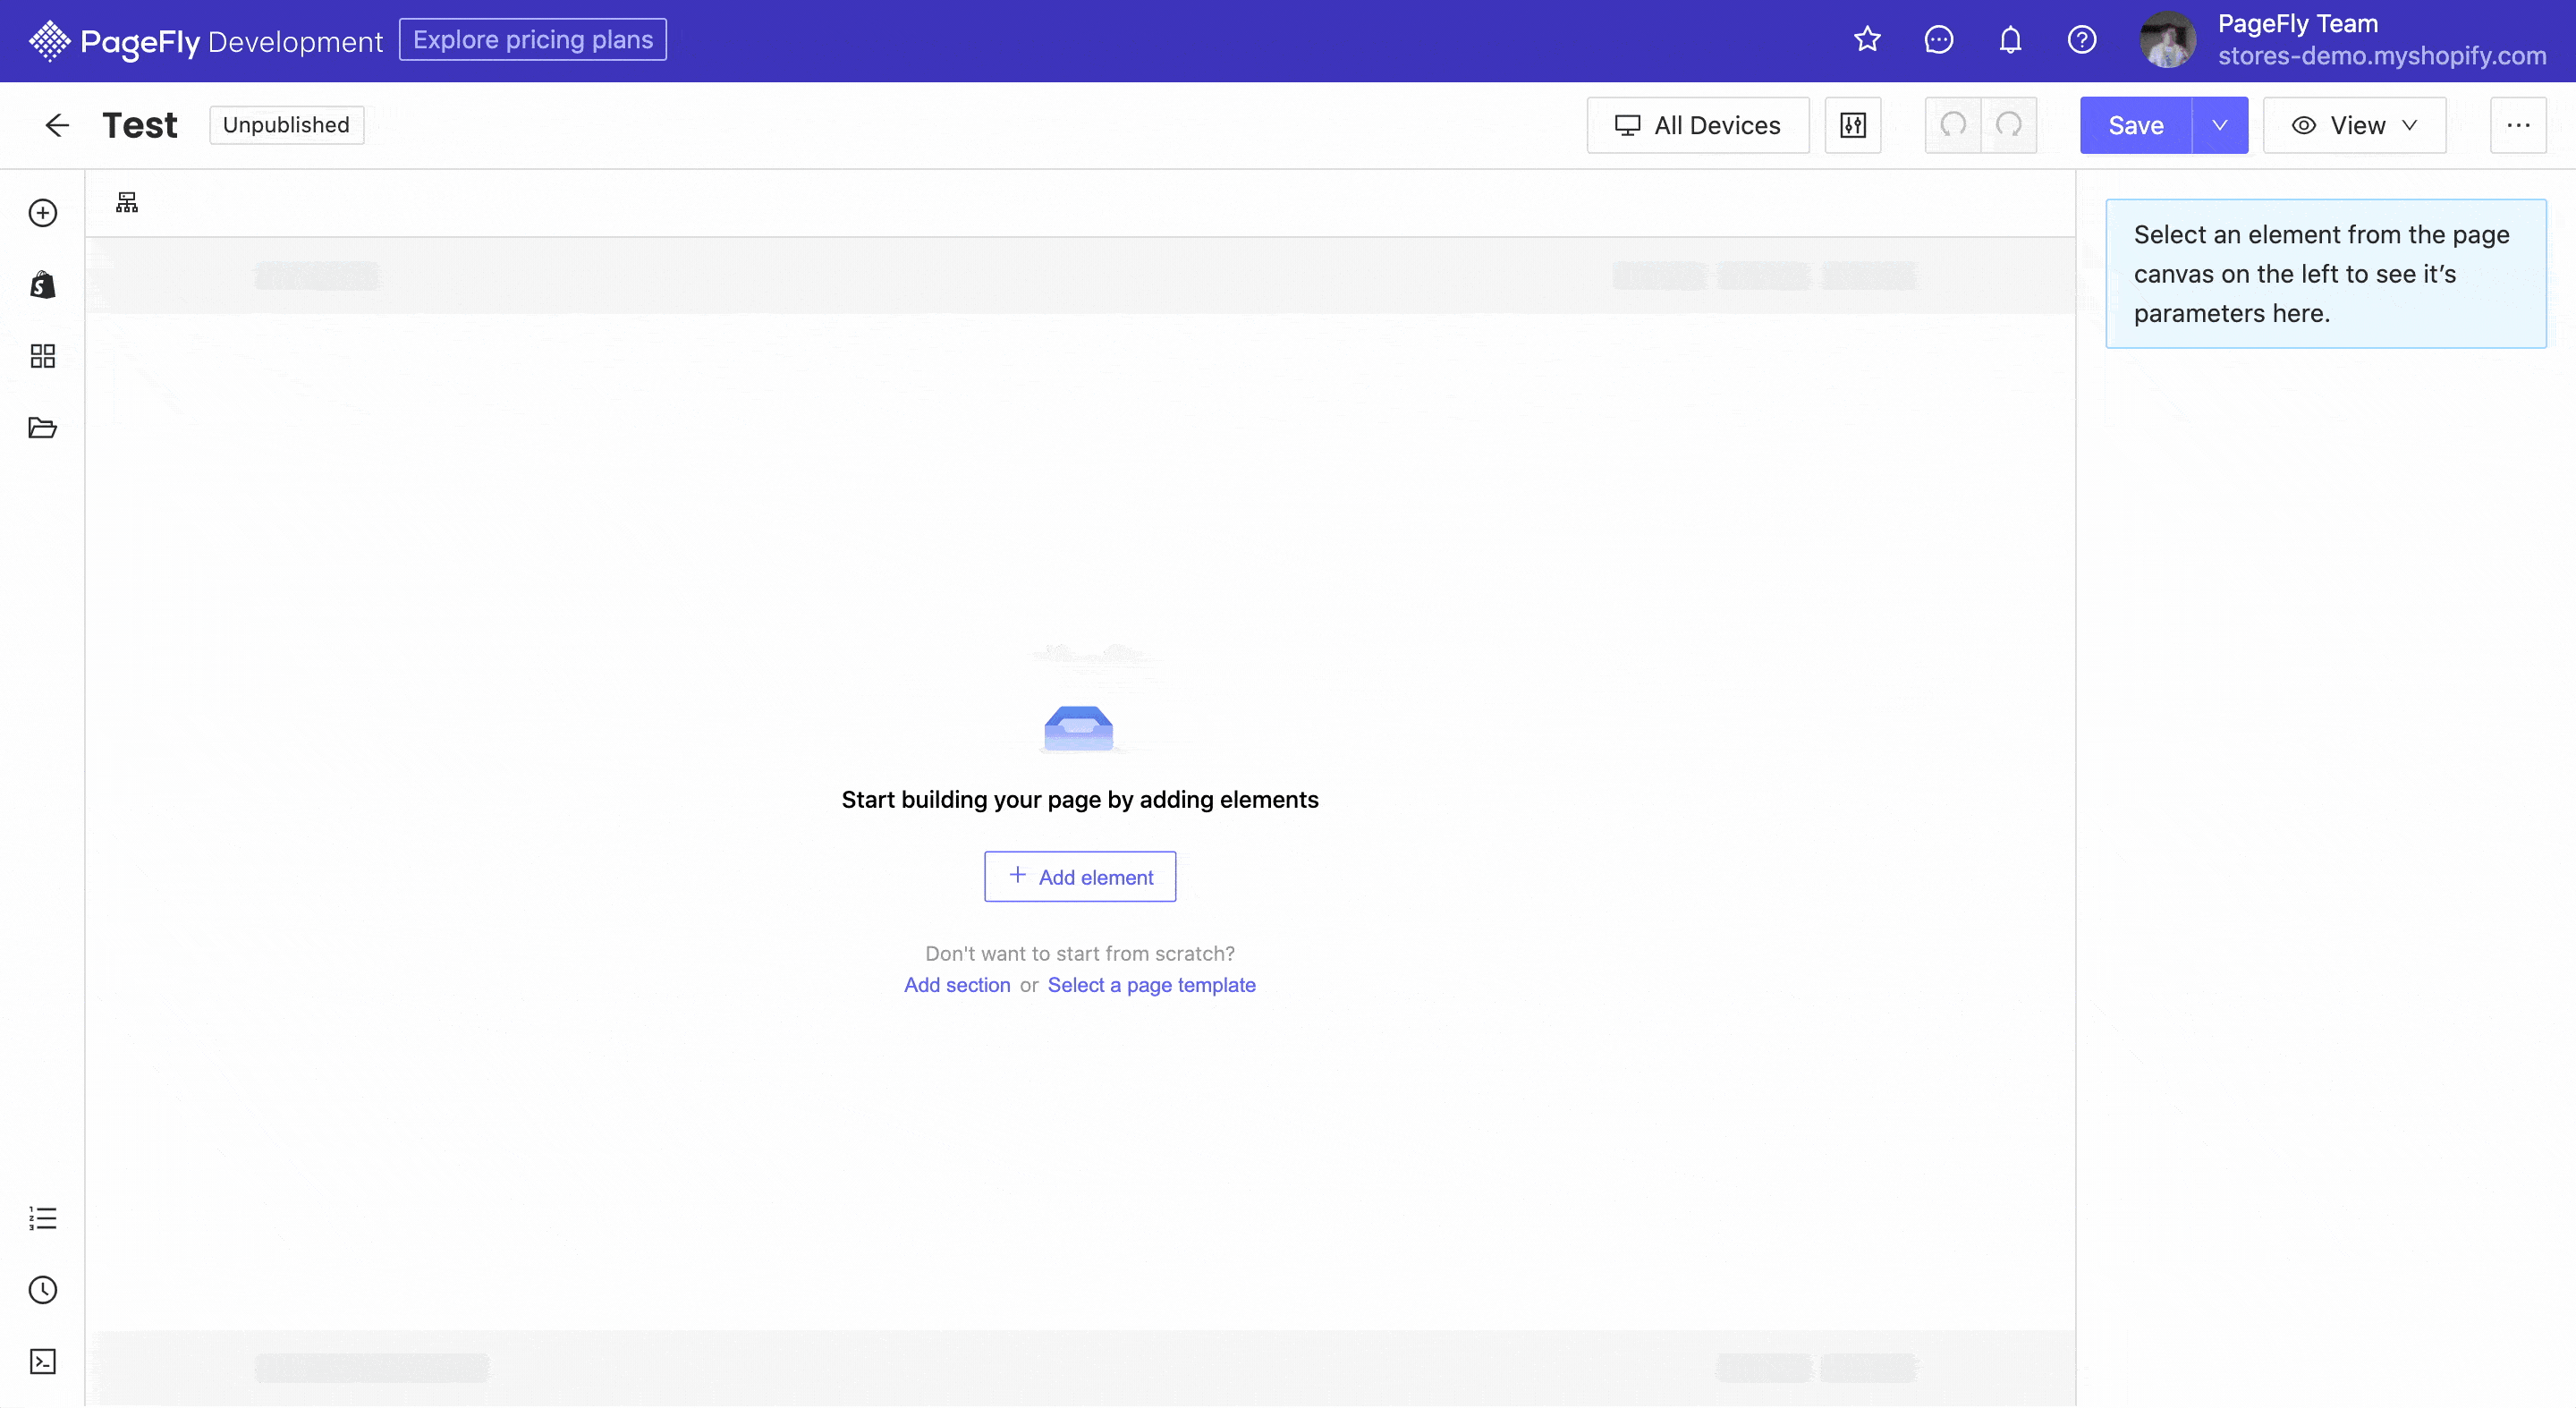Click the star favorites icon

tap(1867, 40)
